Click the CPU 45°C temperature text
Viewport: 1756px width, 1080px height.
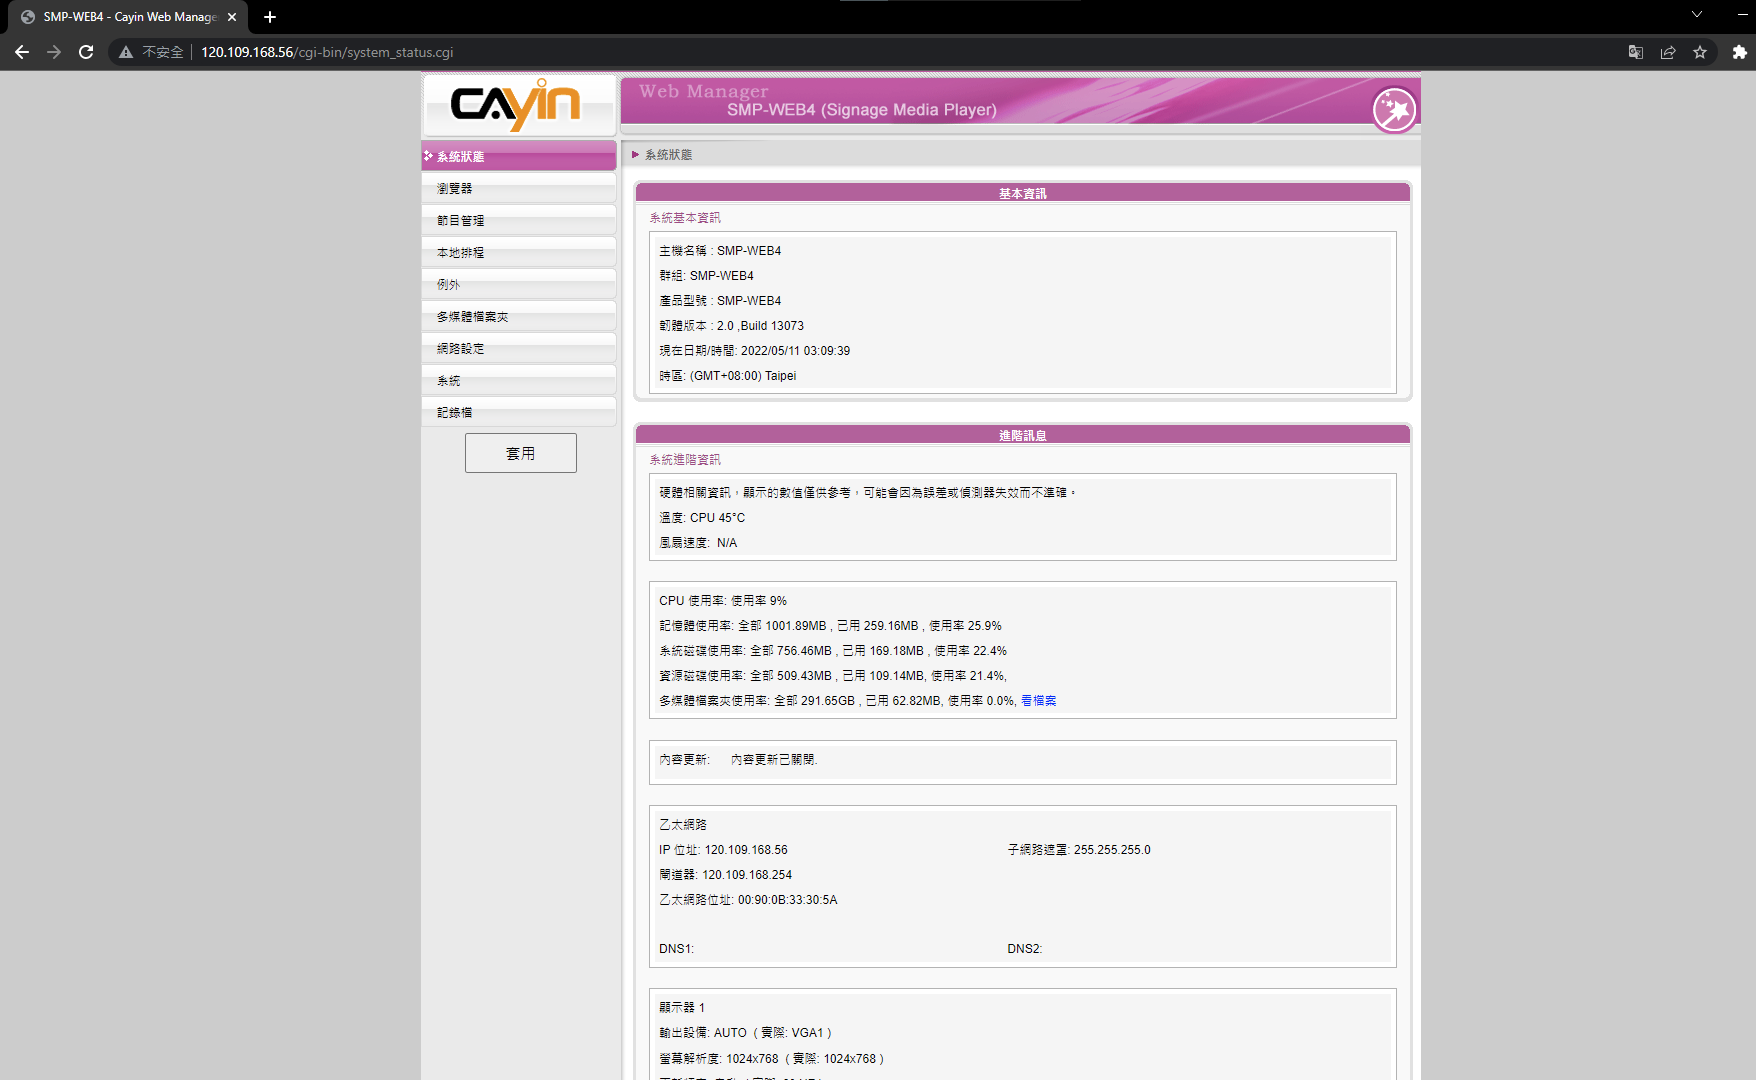click(717, 518)
